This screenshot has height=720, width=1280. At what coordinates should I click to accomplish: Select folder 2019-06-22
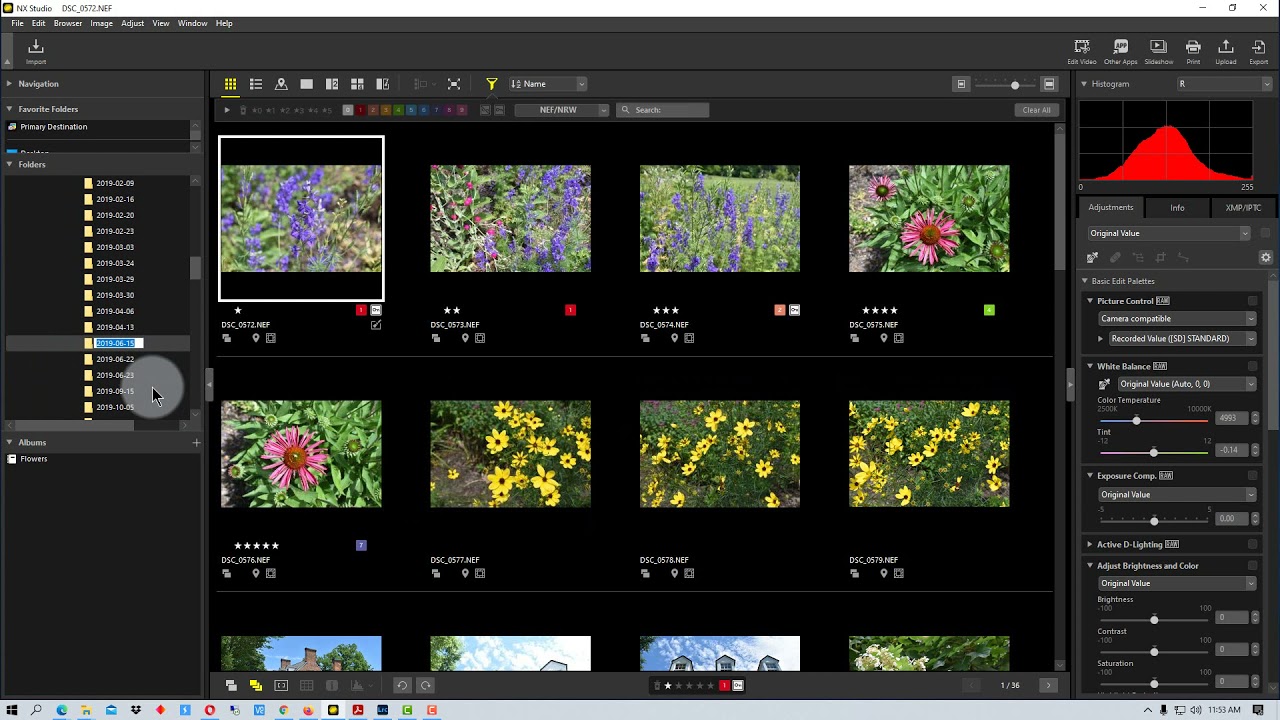pyautogui.click(x=115, y=359)
